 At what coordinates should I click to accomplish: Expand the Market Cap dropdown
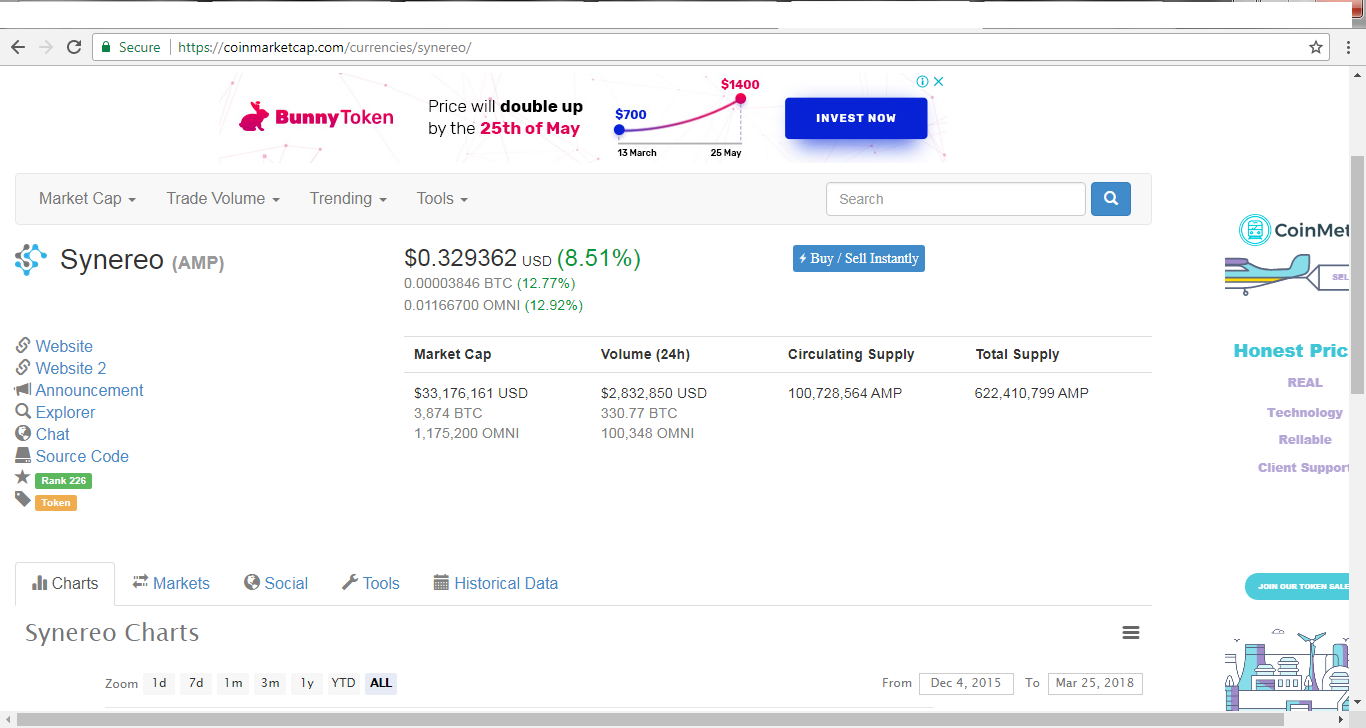(87, 199)
